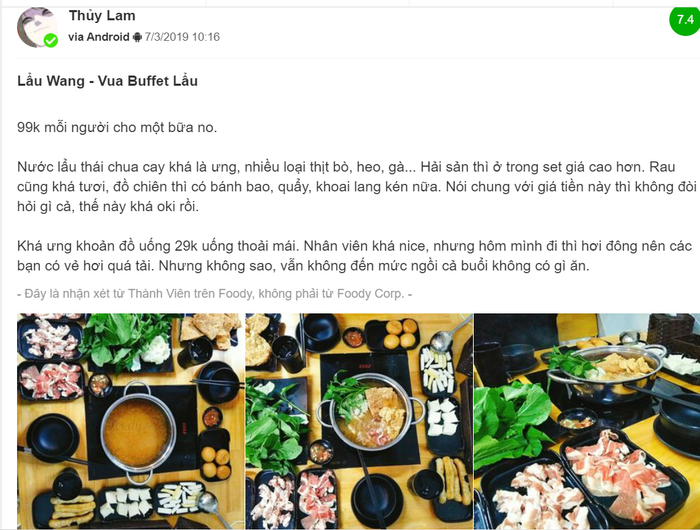Open first photo with orange broth pot

pyautogui.click(x=130, y=421)
